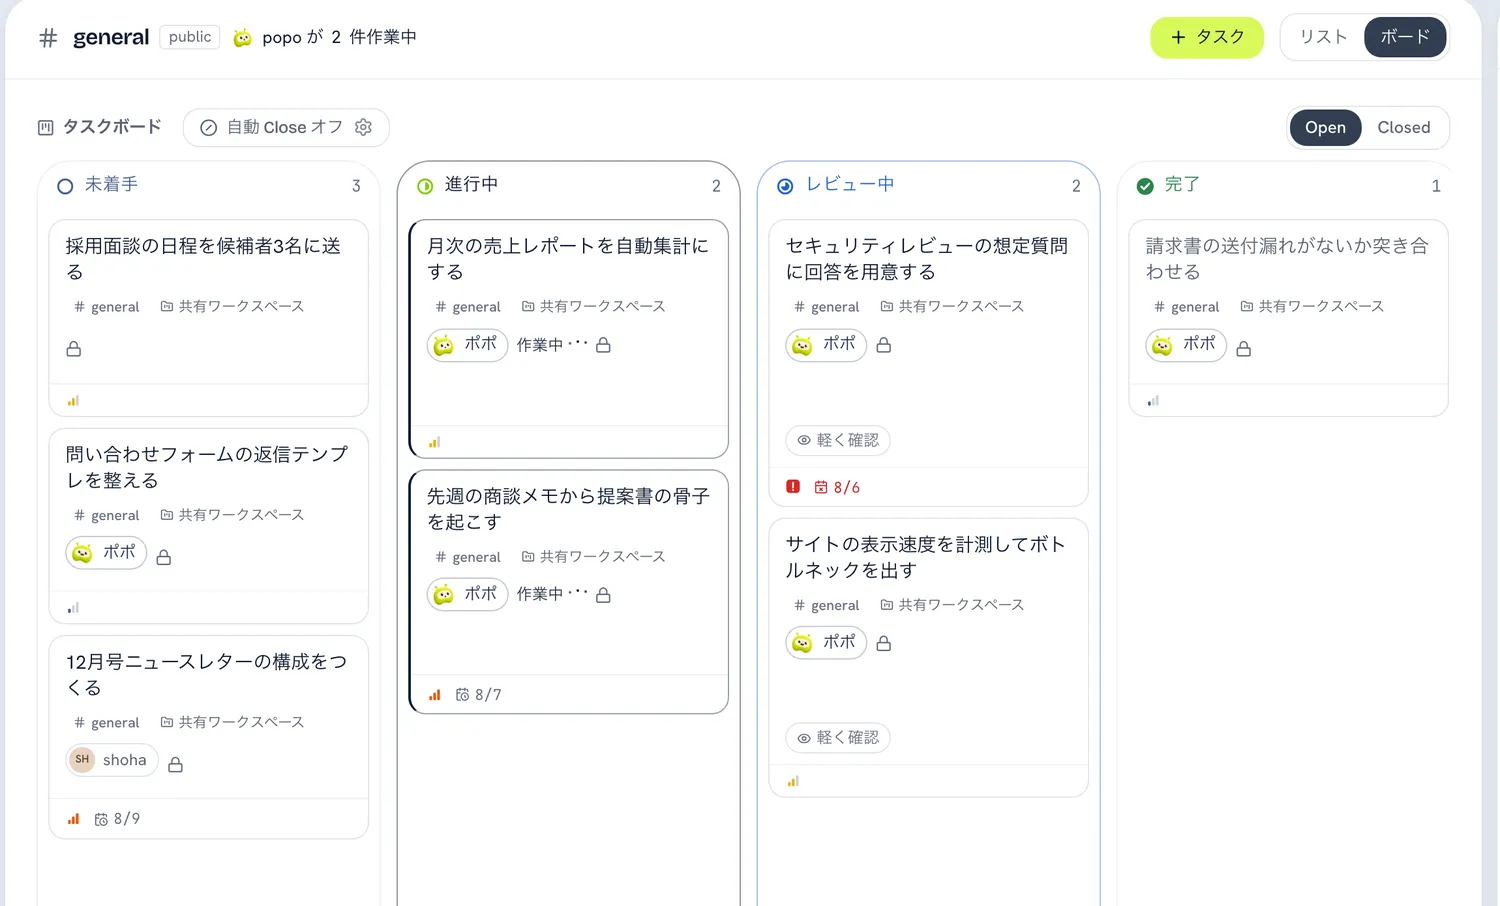This screenshot has width=1500, height=906.
Task: Click ポポ assignee chip on 月次の売上レポート card
Action: (x=467, y=344)
